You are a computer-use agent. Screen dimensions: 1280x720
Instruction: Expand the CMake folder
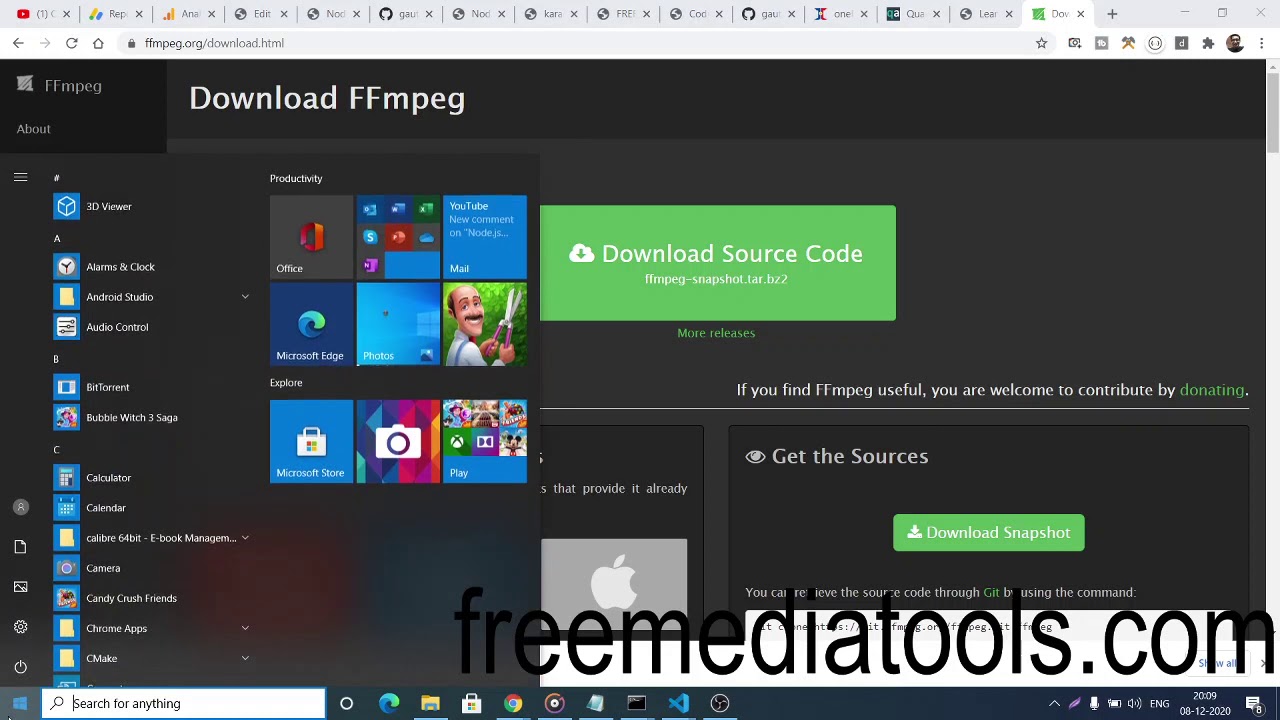click(244, 658)
